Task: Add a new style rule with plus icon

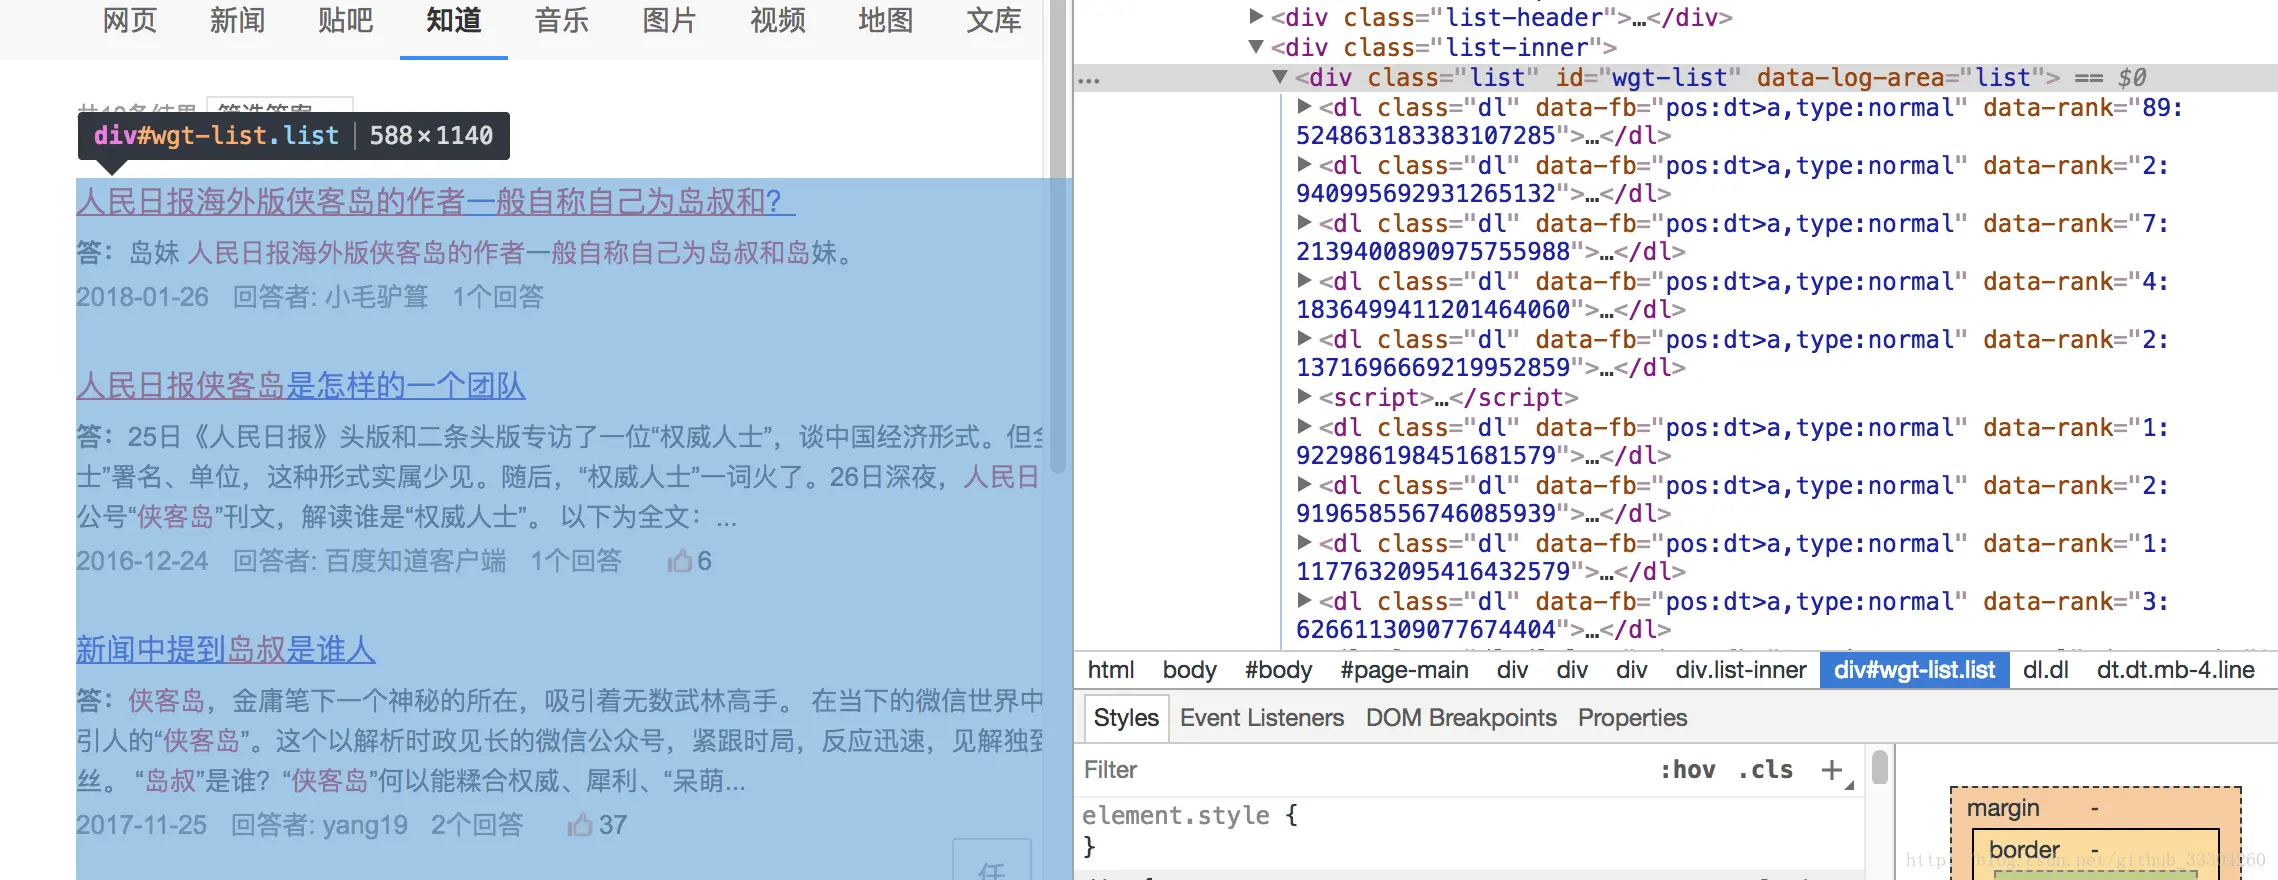Action: click(x=1832, y=770)
